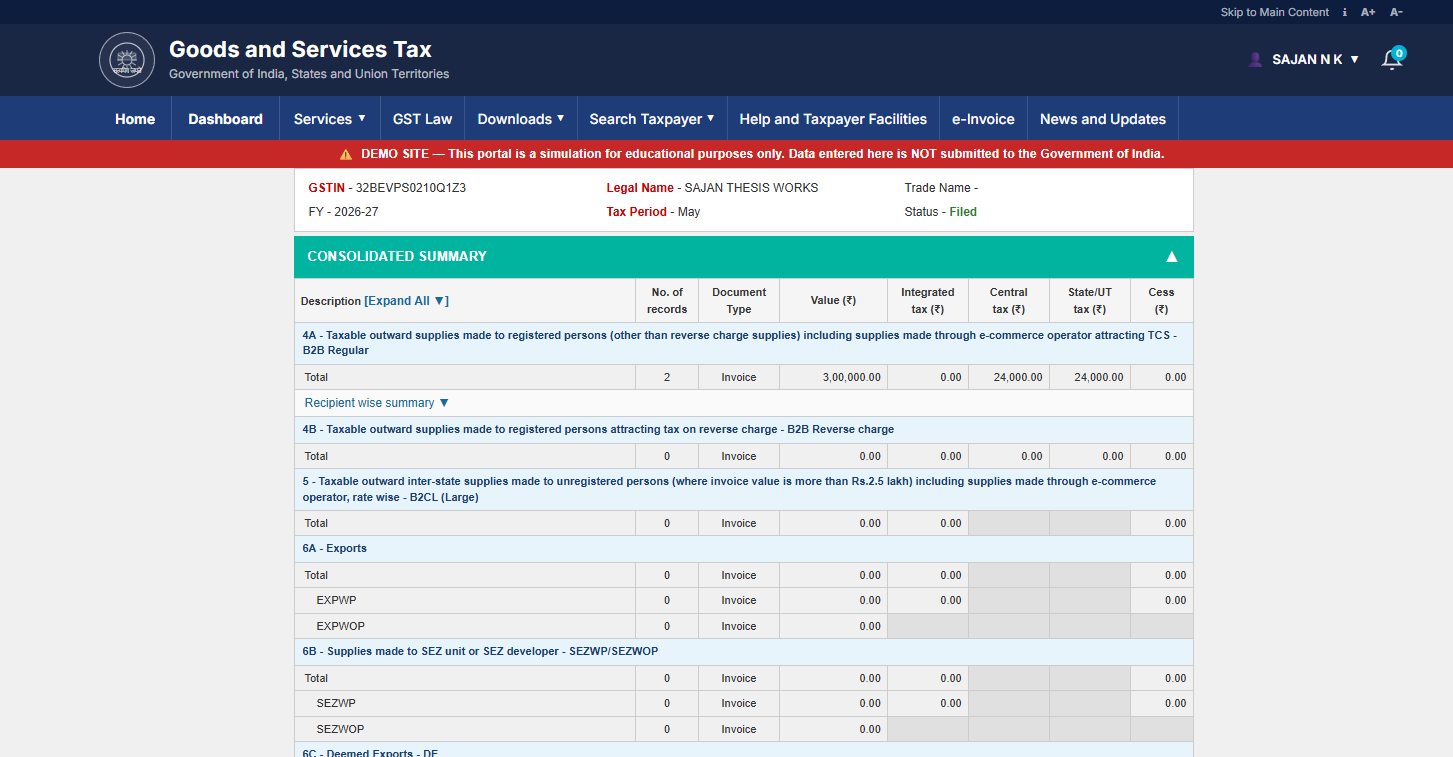1453x757 pixels.
Task: Click the GSTIN value 32BEVPS0210Q1Z3
Action: click(411, 188)
